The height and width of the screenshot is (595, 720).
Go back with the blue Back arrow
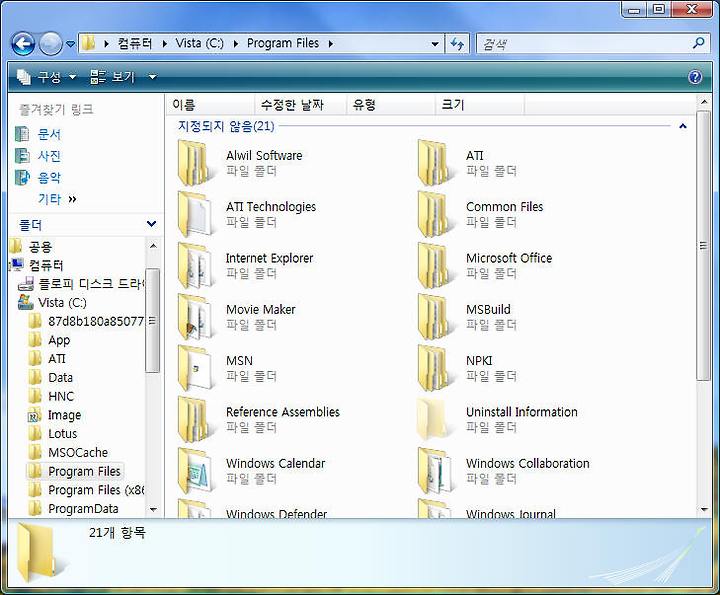[x=22, y=44]
